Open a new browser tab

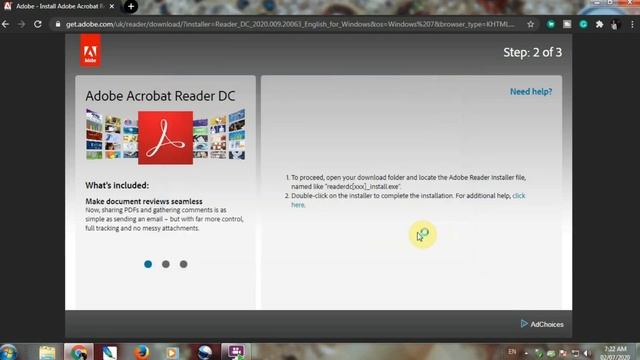coord(131,7)
